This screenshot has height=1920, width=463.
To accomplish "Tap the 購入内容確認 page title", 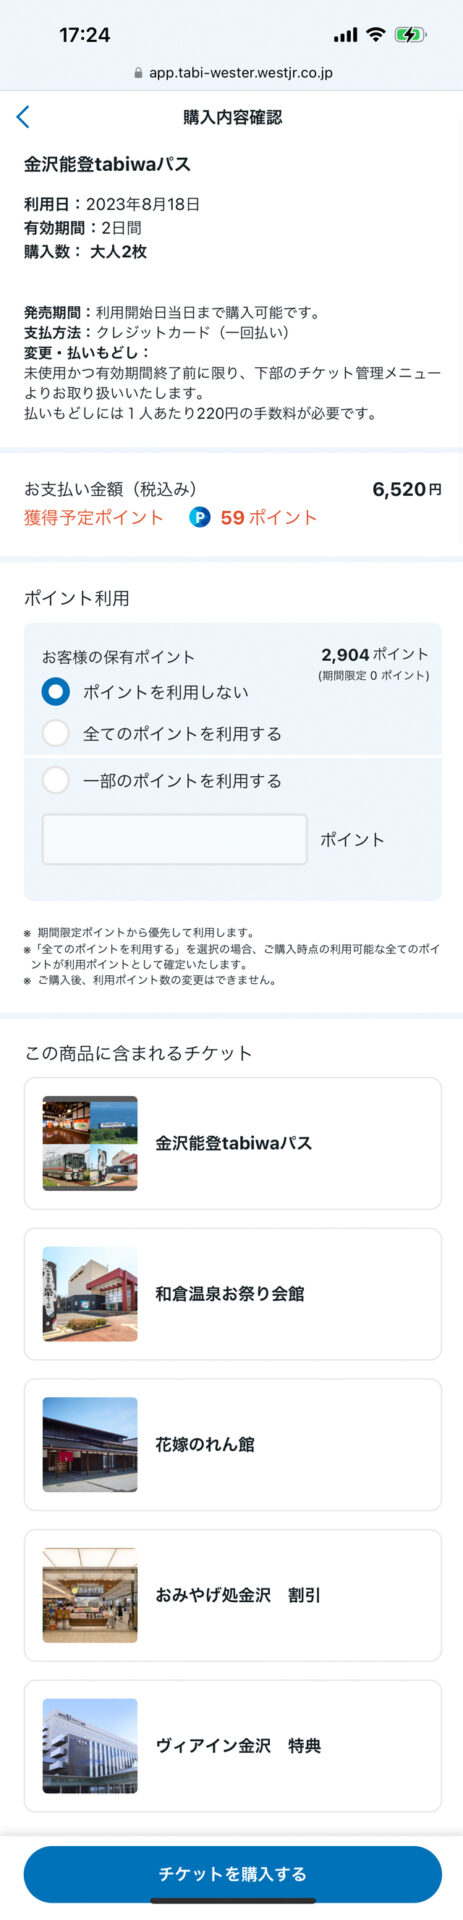I will tap(232, 117).
